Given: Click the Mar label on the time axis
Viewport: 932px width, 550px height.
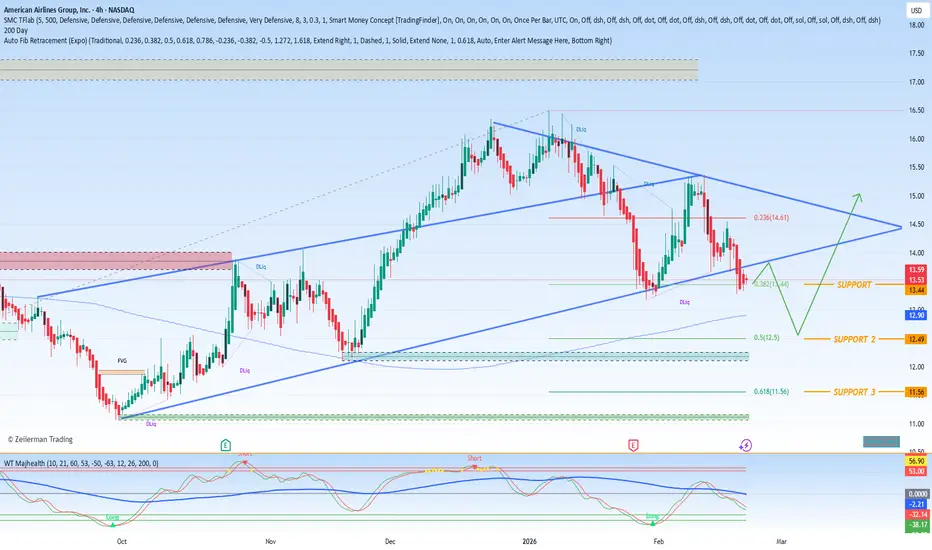Looking at the screenshot, I should 781,541.
